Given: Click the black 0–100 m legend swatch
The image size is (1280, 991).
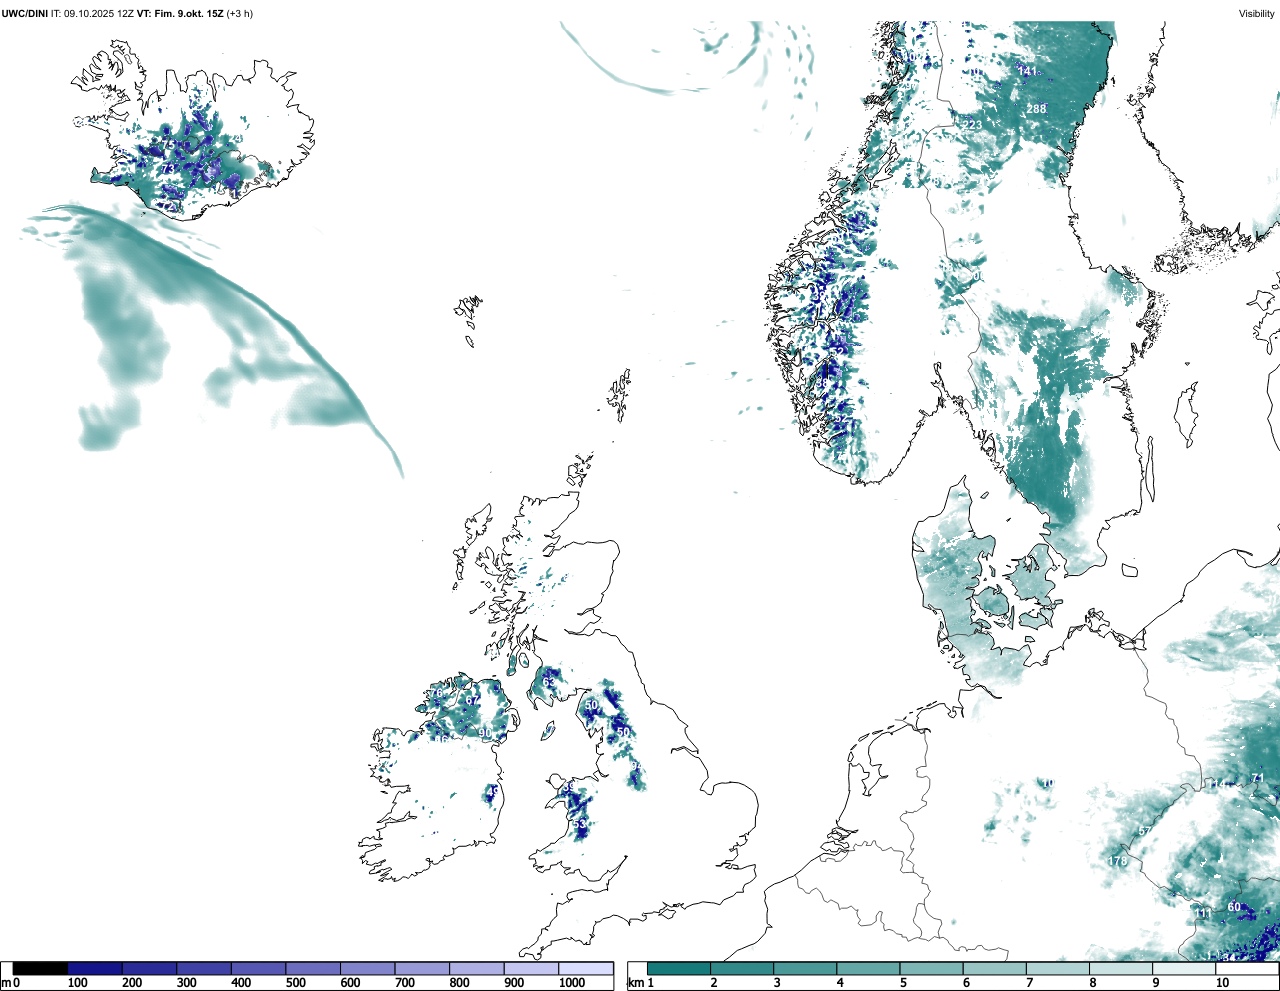Looking at the screenshot, I should (x=40, y=968).
